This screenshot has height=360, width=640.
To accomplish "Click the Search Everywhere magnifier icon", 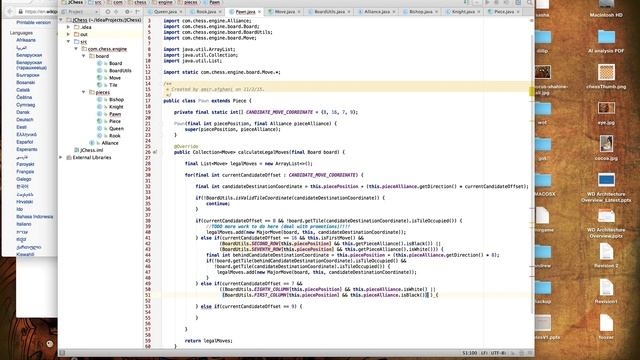I will pos(529,2).
